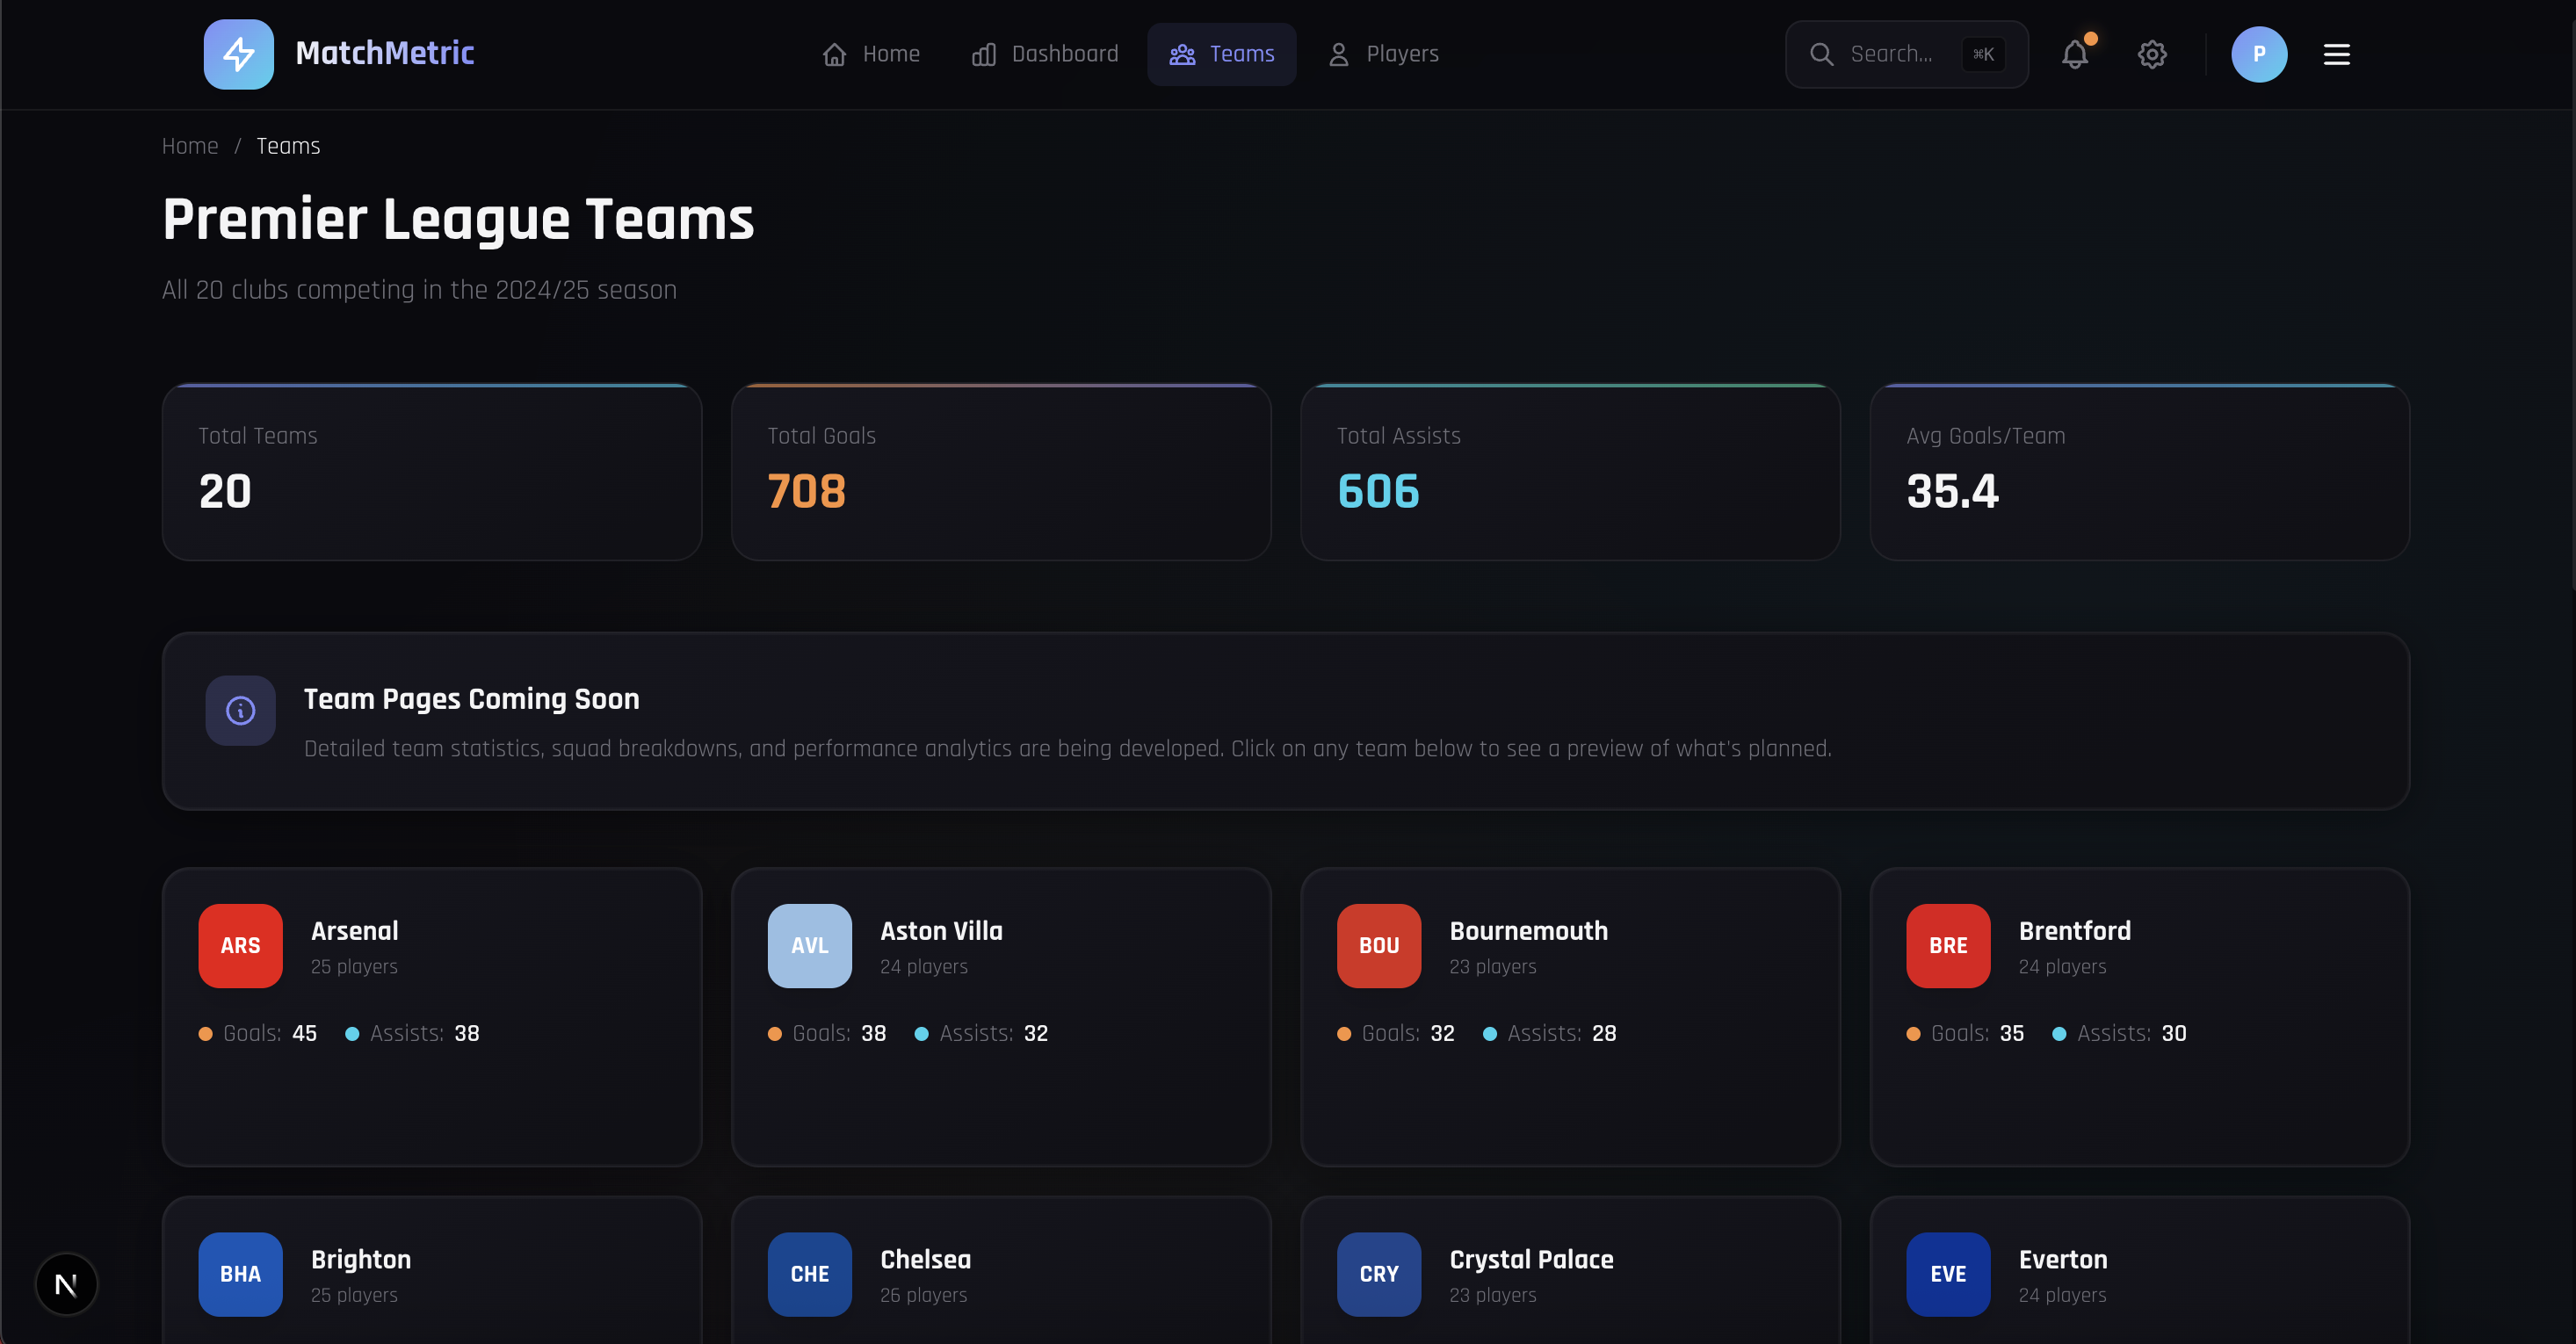Viewport: 2576px width, 1344px height.
Task: Click the Brentford BRE team badge
Action: (1947, 945)
